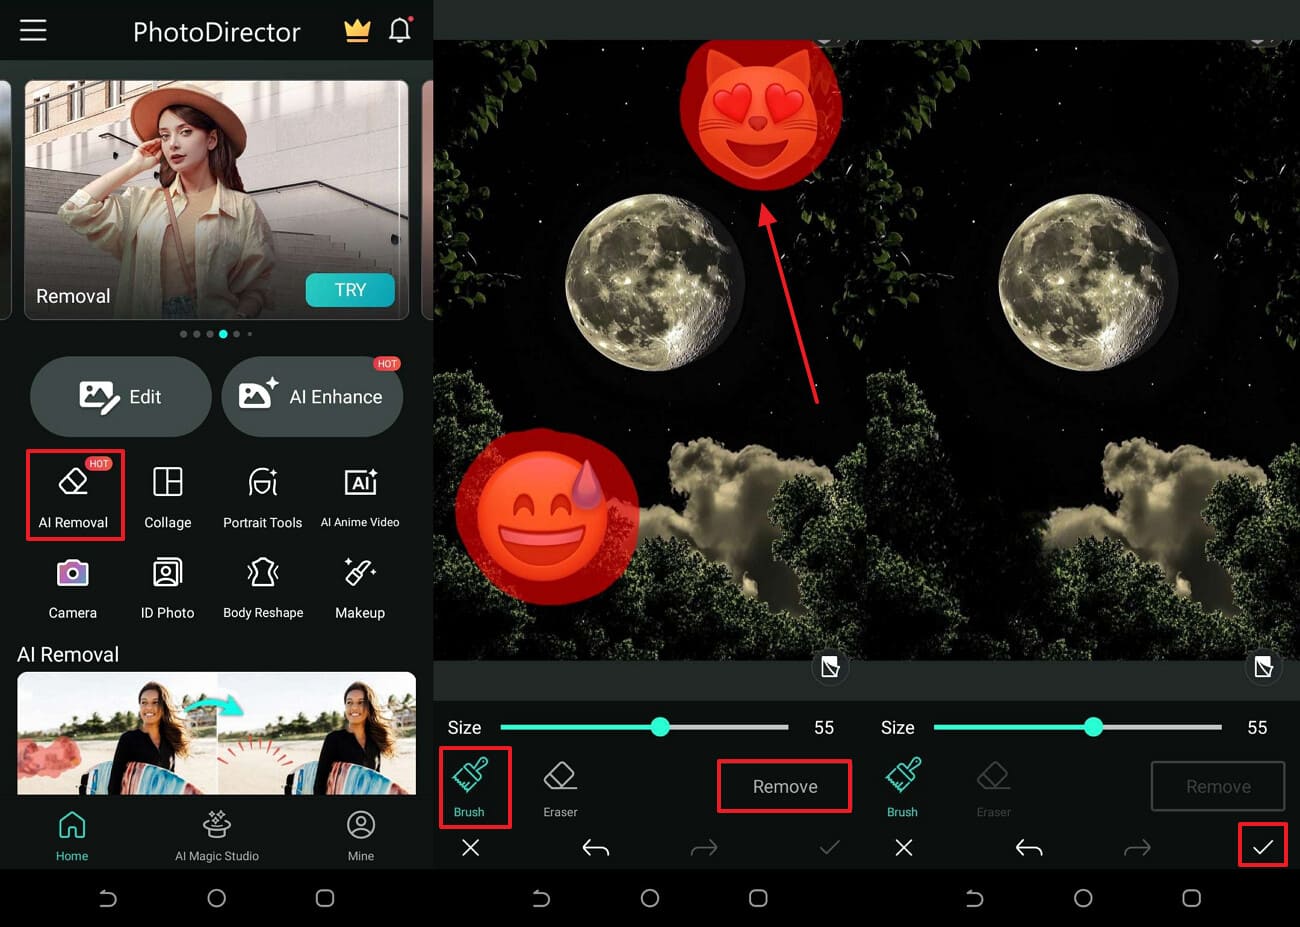Check notifications via bell icon
The height and width of the screenshot is (927, 1300).
[400, 30]
